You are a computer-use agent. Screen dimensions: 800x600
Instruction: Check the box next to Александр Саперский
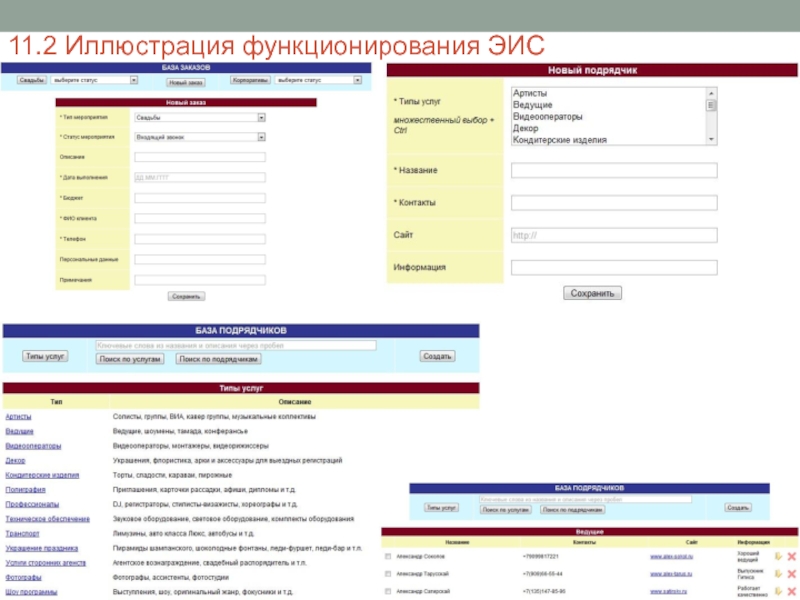click(x=388, y=592)
